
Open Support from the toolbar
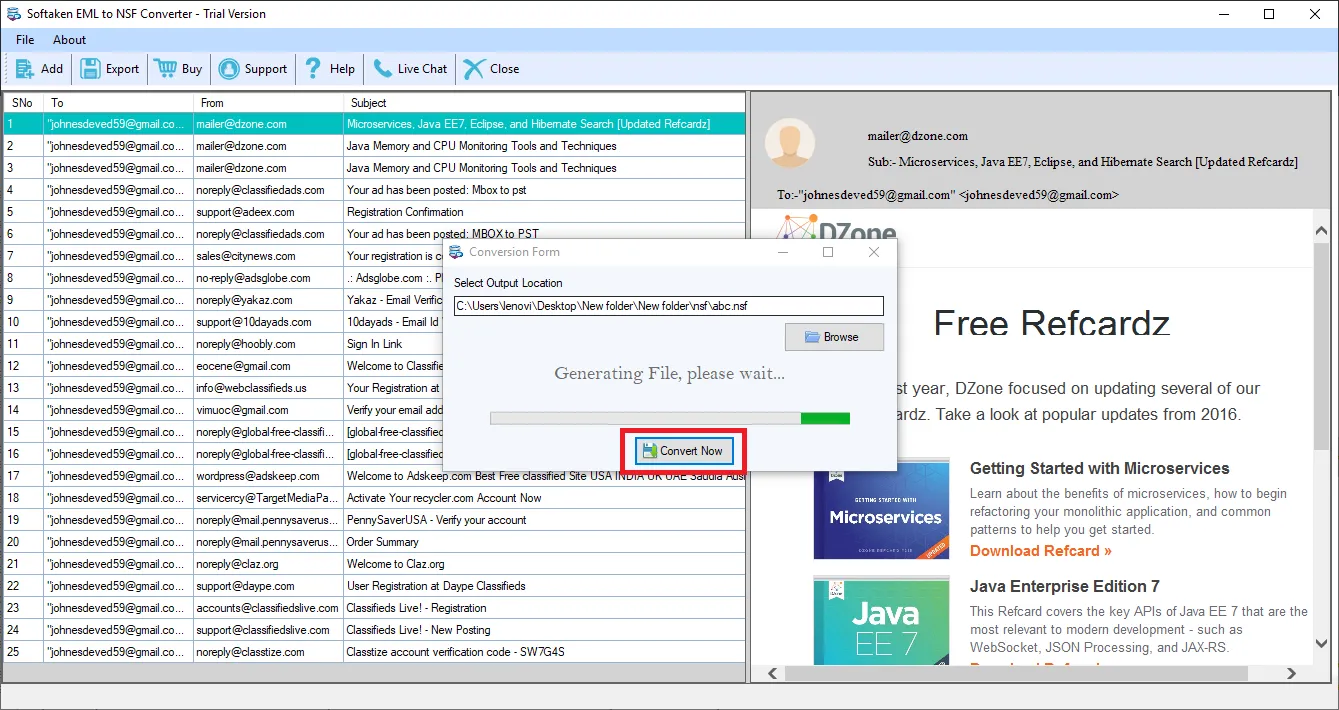(x=253, y=69)
